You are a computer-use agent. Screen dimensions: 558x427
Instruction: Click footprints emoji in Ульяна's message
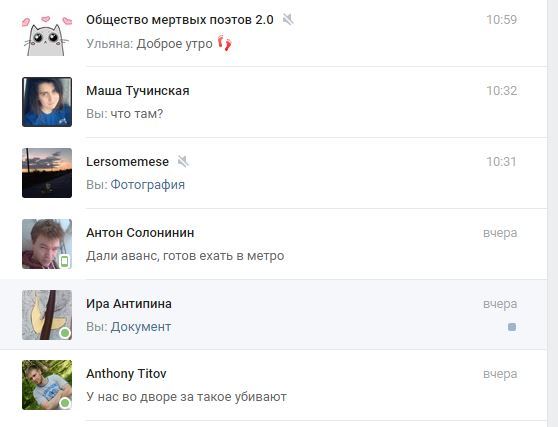point(225,43)
